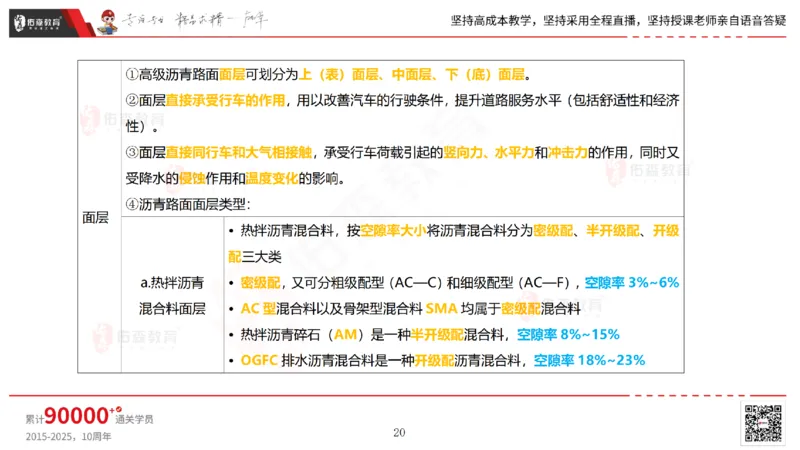The image size is (800, 450).
Task: Click footer text '2015-2025，10周年'
Action: point(68,437)
